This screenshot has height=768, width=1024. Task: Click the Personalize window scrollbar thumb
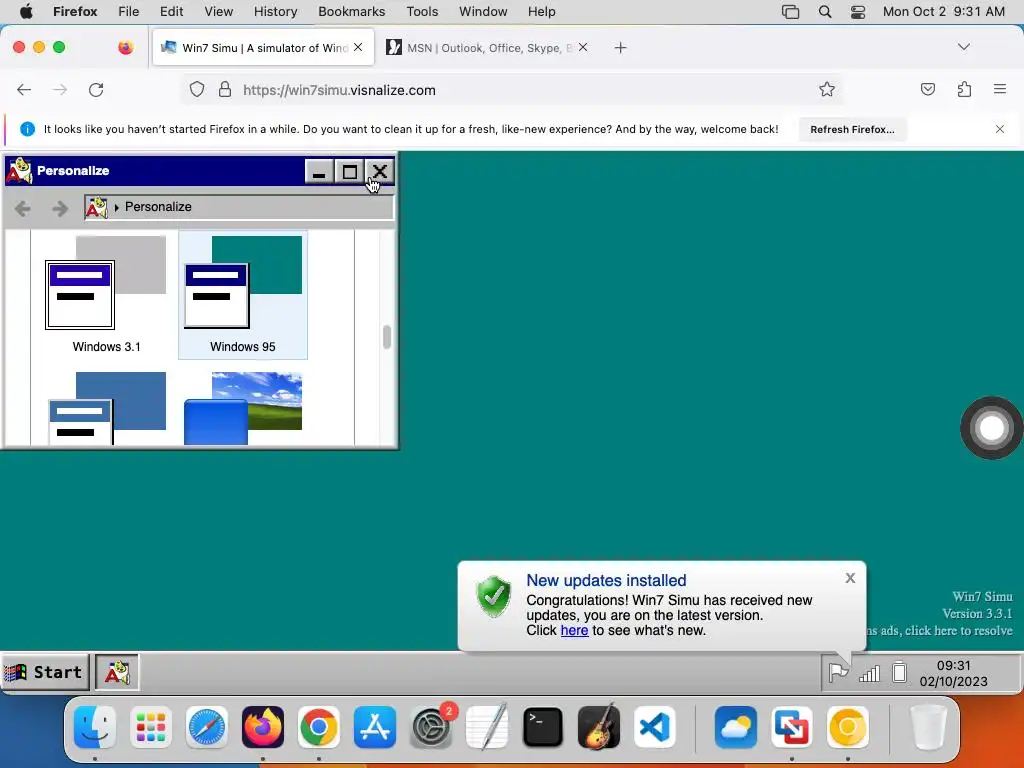coord(387,338)
